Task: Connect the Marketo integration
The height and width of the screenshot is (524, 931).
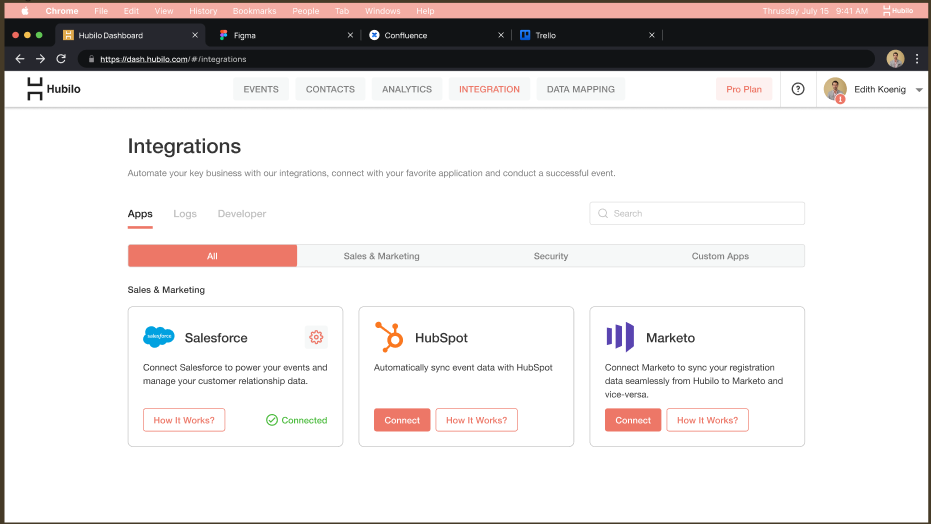Action: pos(633,420)
